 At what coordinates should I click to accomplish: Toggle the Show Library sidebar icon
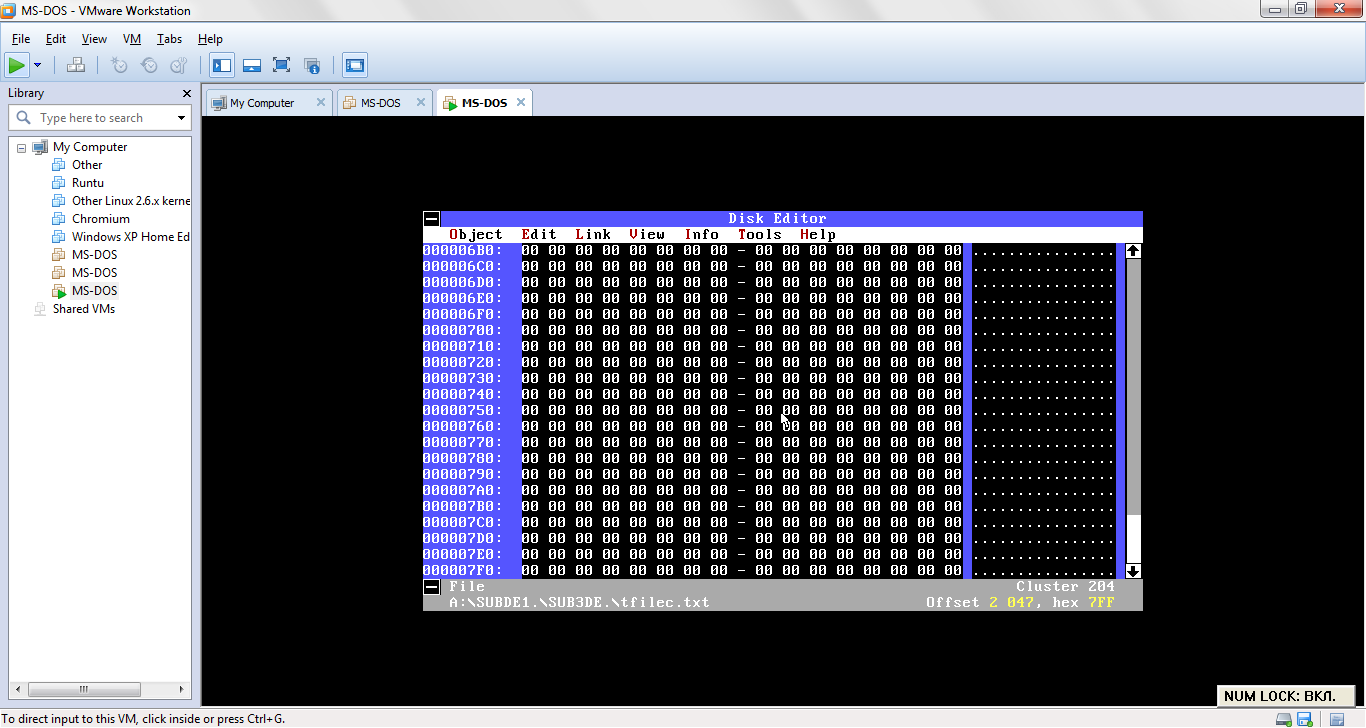click(222, 66)
